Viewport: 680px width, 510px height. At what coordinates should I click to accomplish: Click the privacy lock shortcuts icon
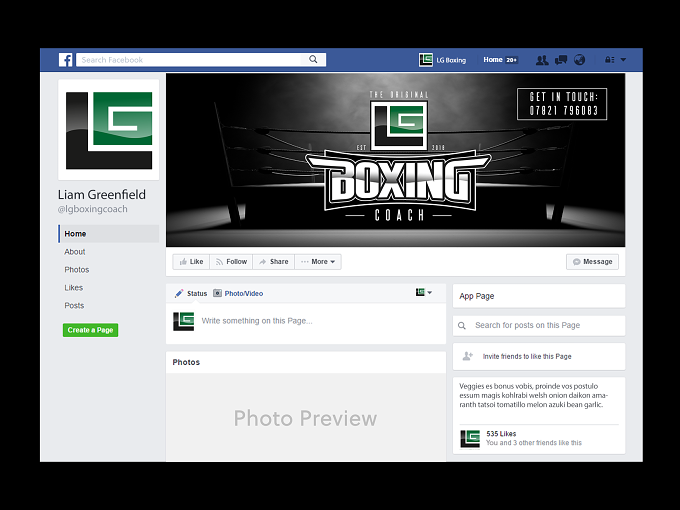click(610, 60)
